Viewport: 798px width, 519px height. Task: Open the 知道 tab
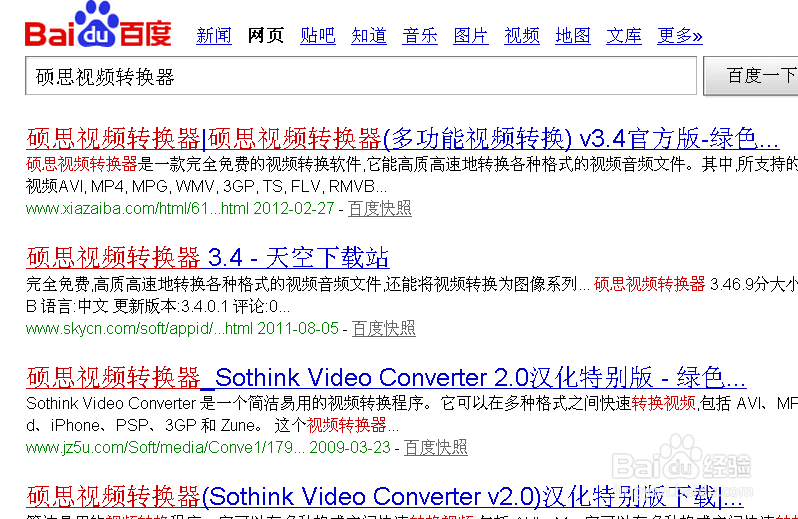(369, 36)
